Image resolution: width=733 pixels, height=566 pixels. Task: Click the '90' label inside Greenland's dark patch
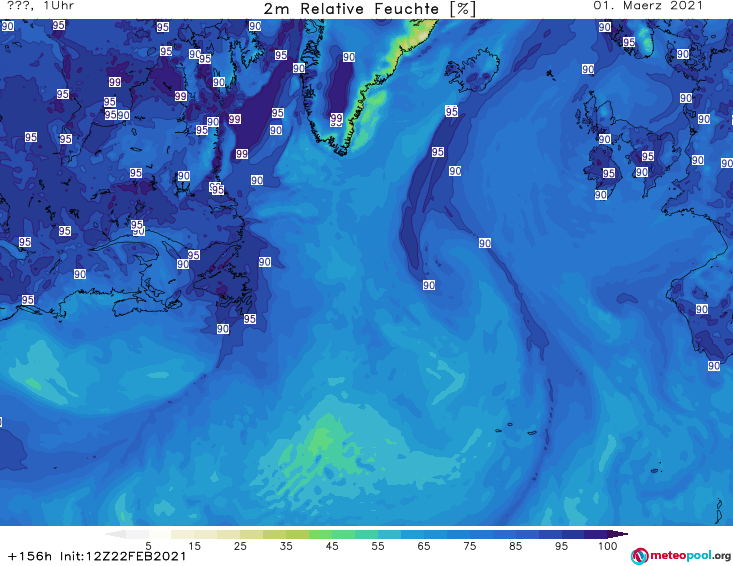(x=349, y=57)
